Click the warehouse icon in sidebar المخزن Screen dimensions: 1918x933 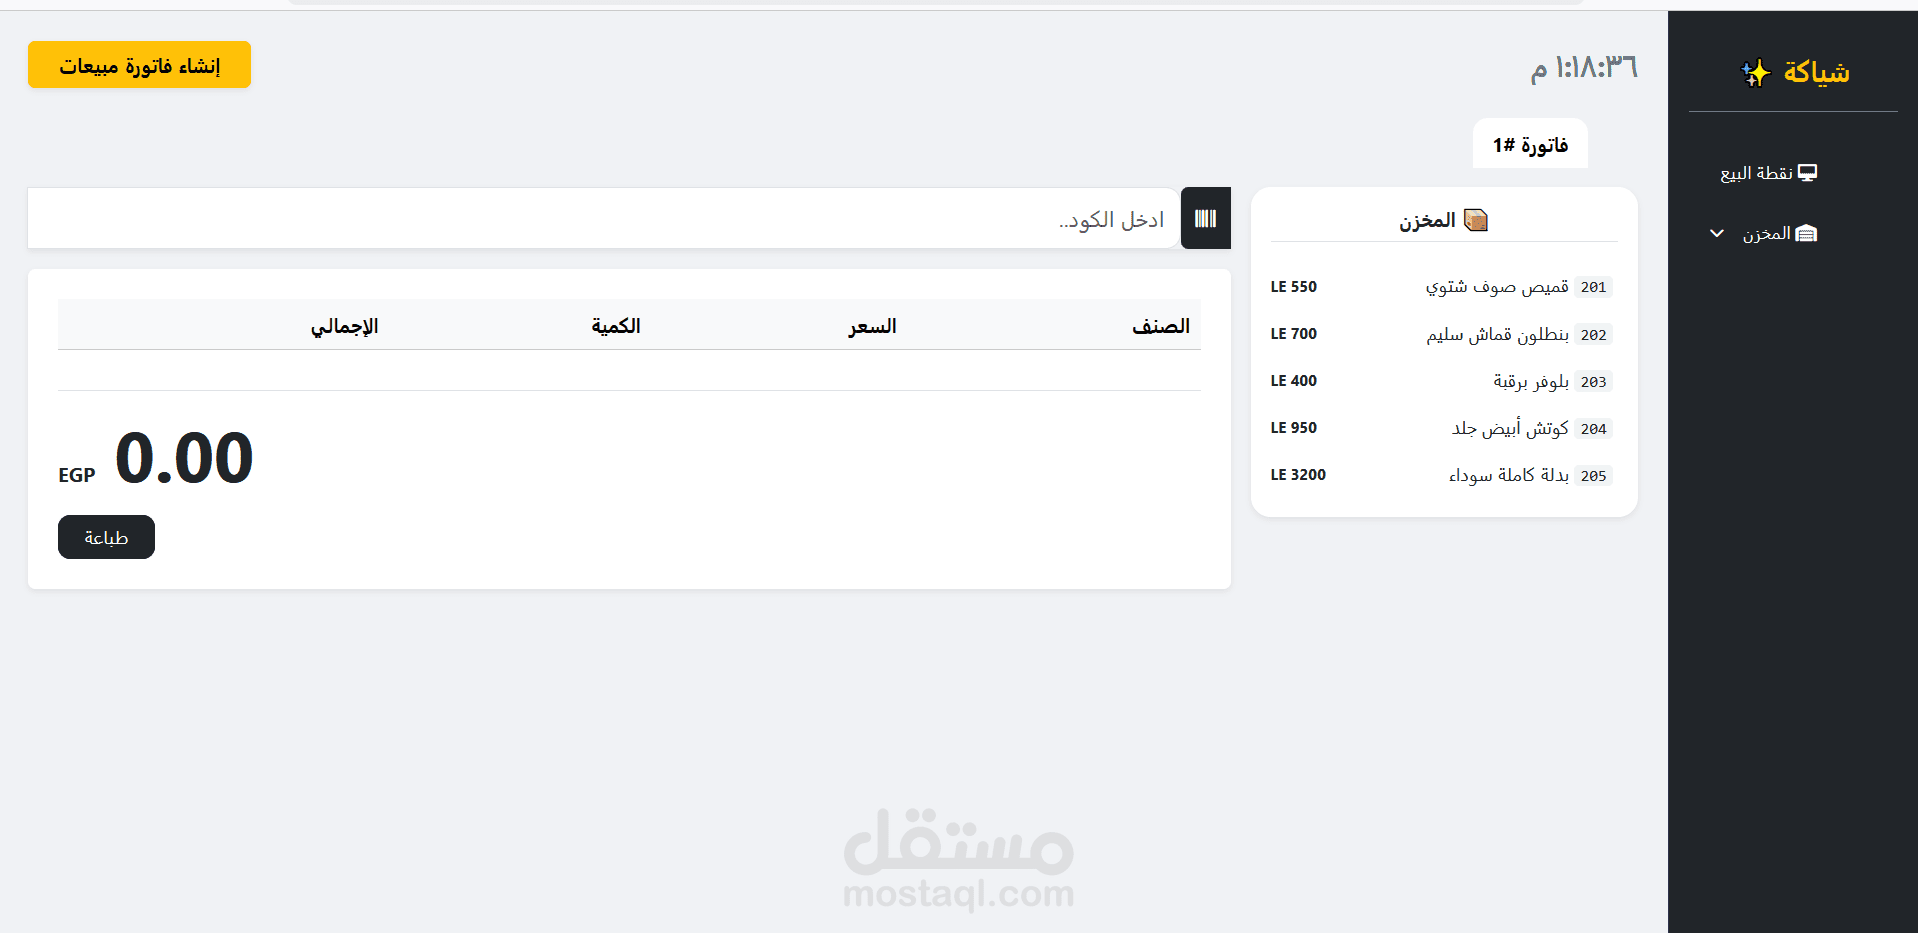coord(1806,234)
